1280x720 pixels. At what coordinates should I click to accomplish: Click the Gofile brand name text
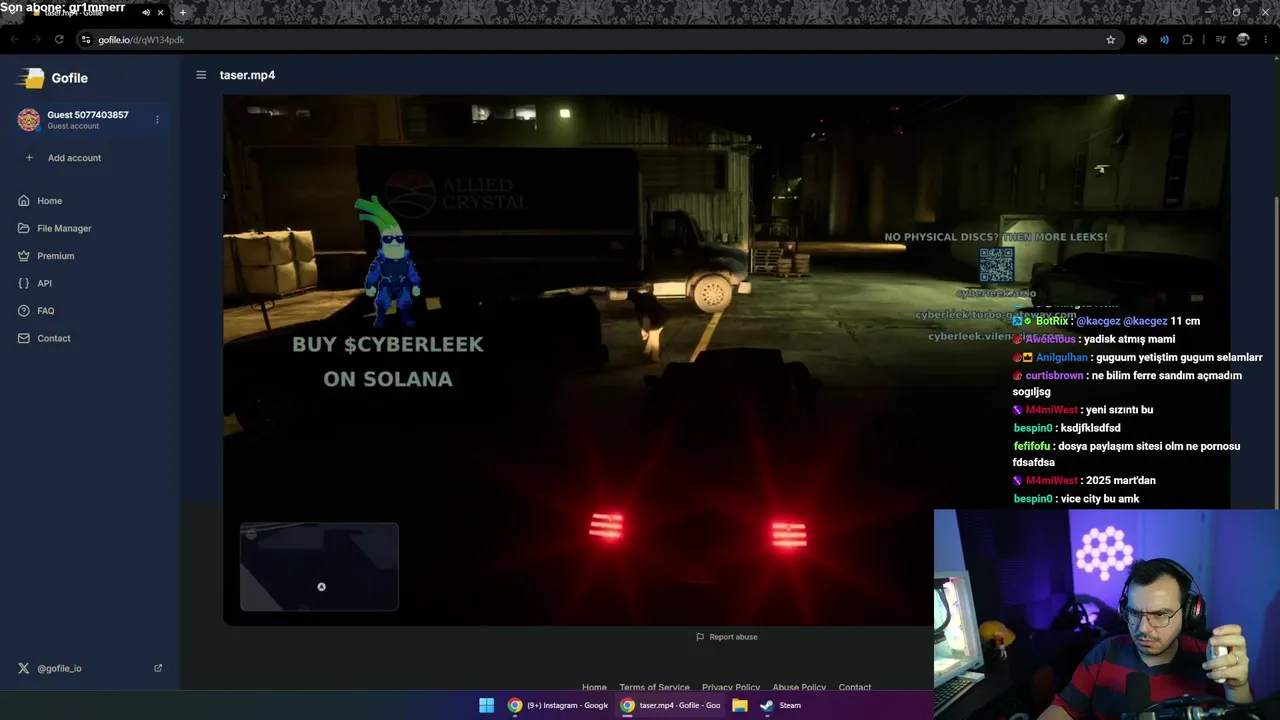click(70, 78)
